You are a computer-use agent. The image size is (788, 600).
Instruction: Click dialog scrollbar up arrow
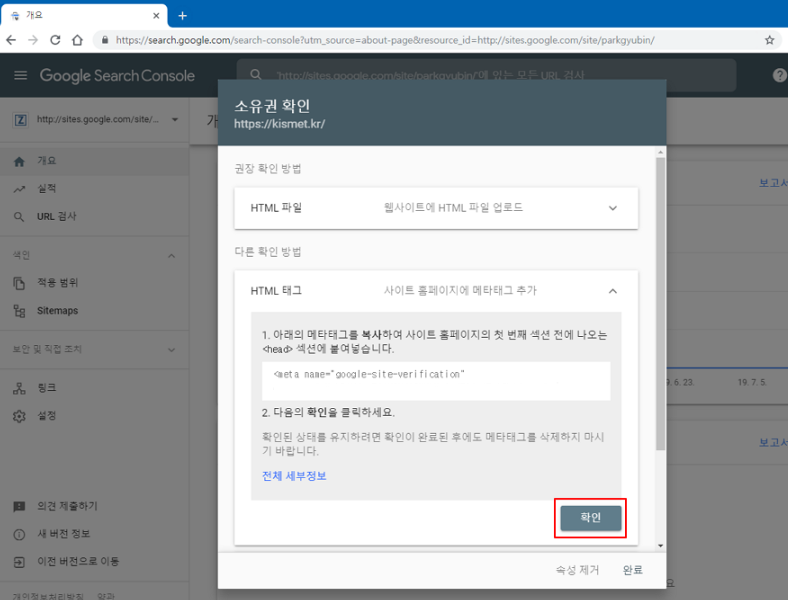pyautogui.click(x=661, y=152)
